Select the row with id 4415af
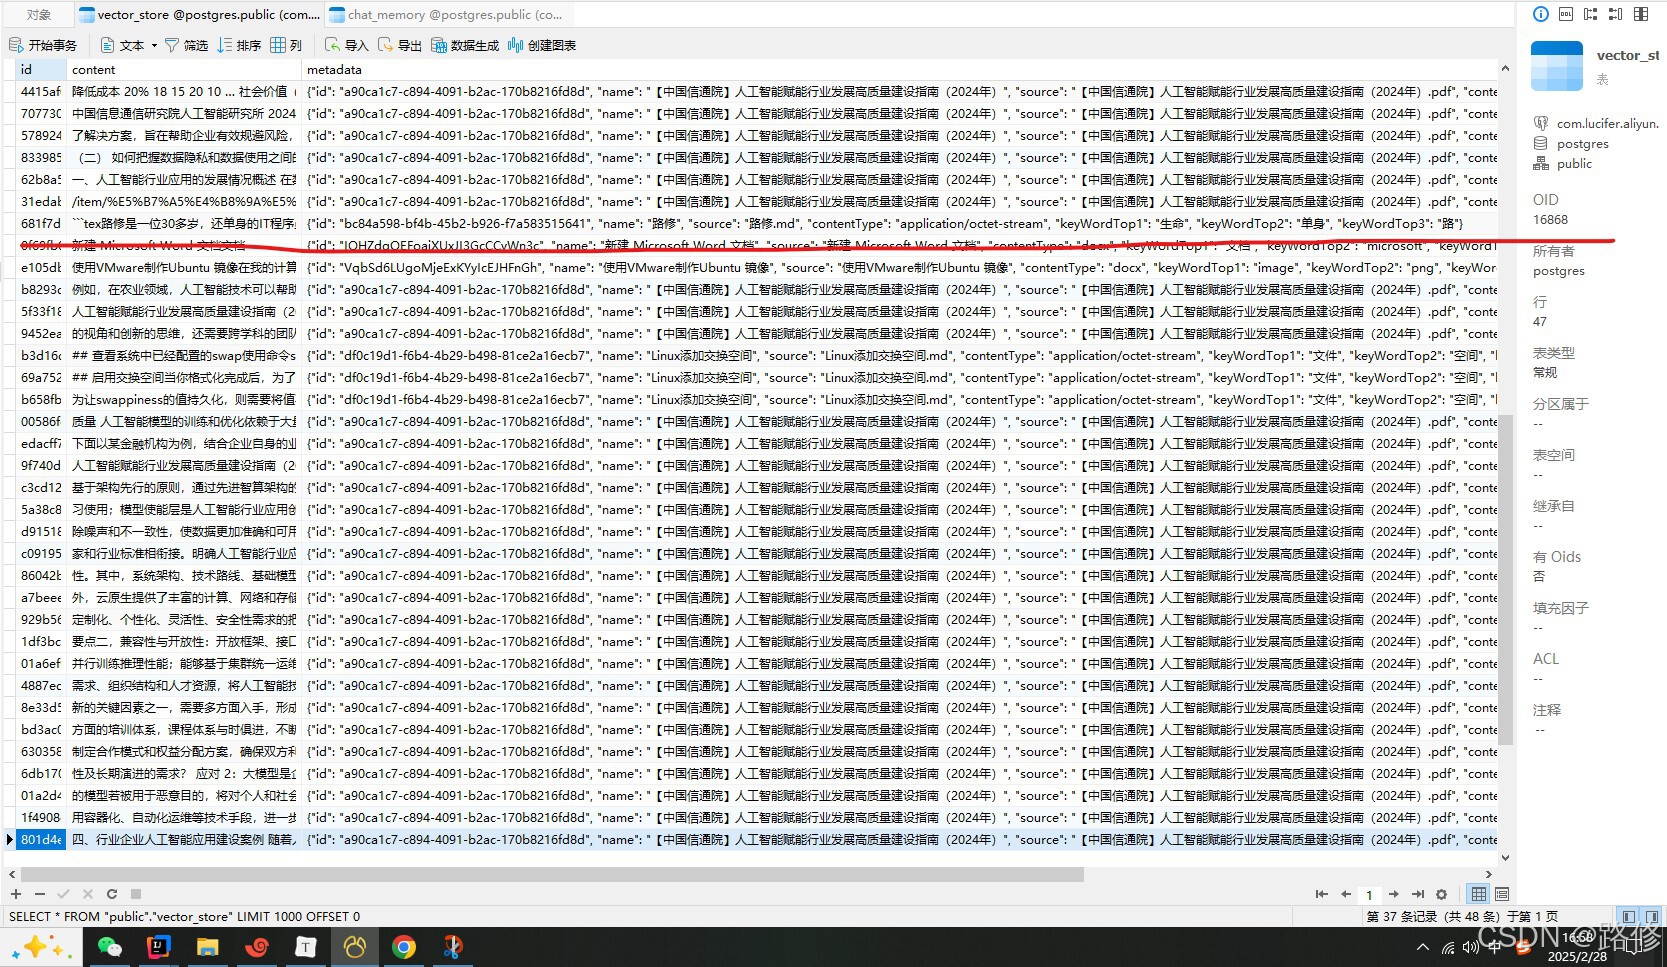The image size is (1667, 967). tap(41, 92)
